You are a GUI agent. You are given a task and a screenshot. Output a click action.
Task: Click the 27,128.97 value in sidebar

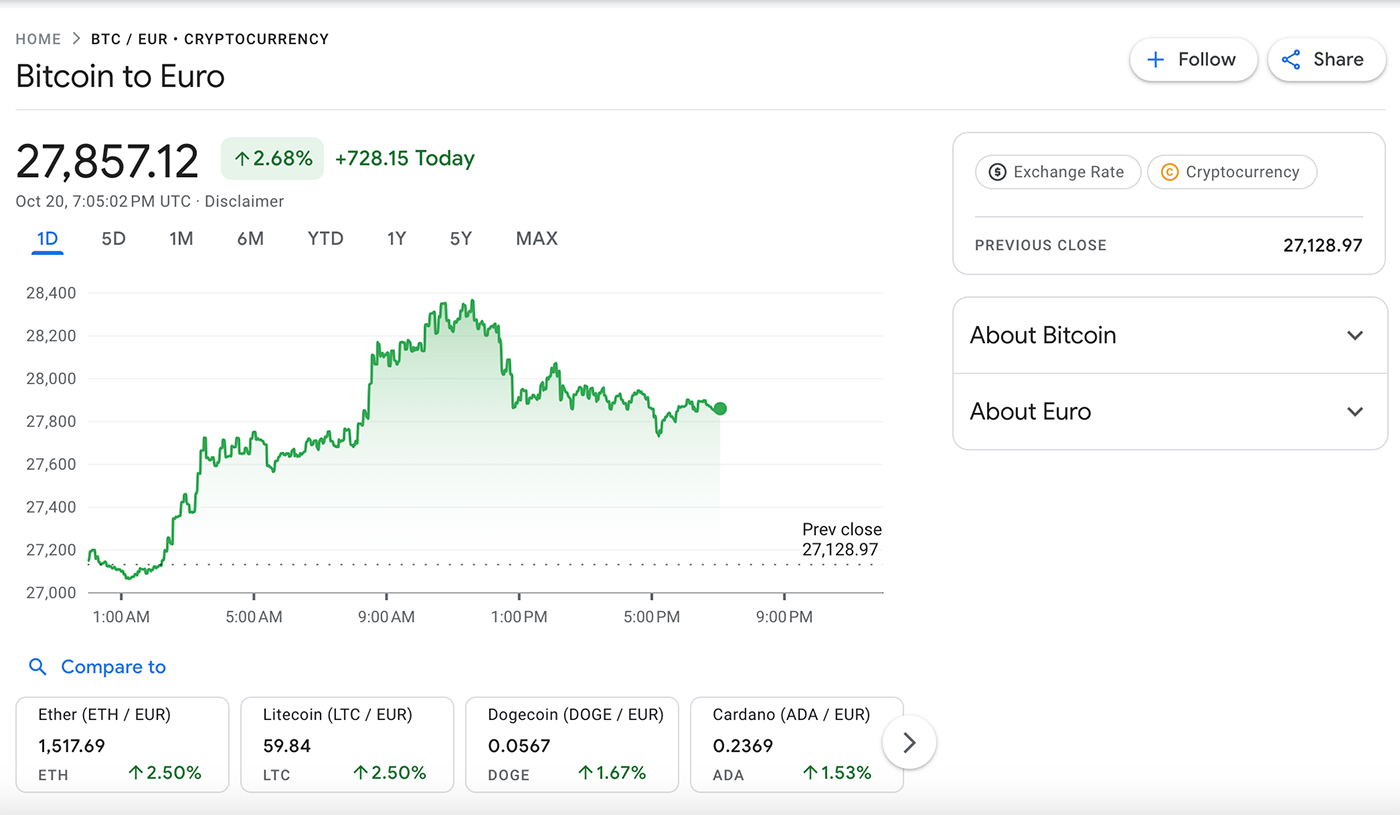click(x=1322, y=245)
